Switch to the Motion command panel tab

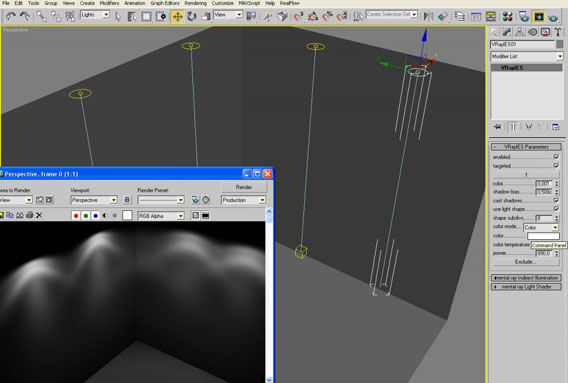pyautogui.click(x=532, y=32)
